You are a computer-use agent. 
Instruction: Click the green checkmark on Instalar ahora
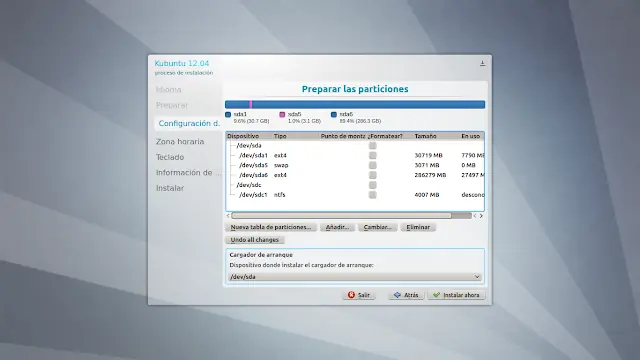coord(436,295)
